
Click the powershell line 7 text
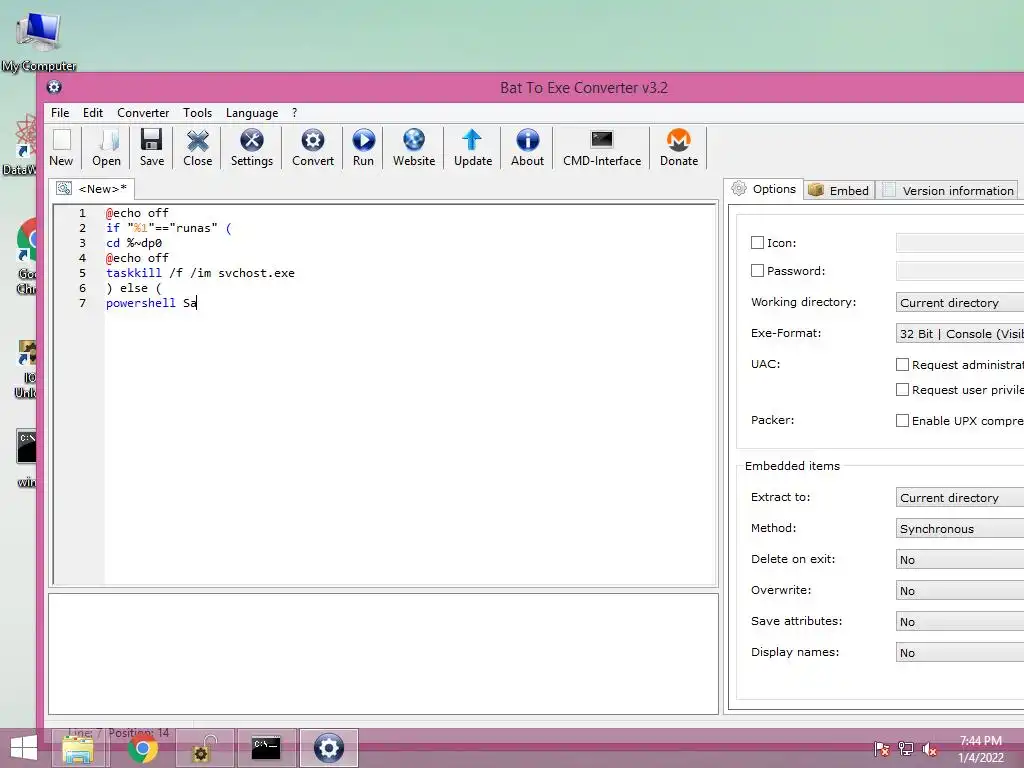point(152,303)
